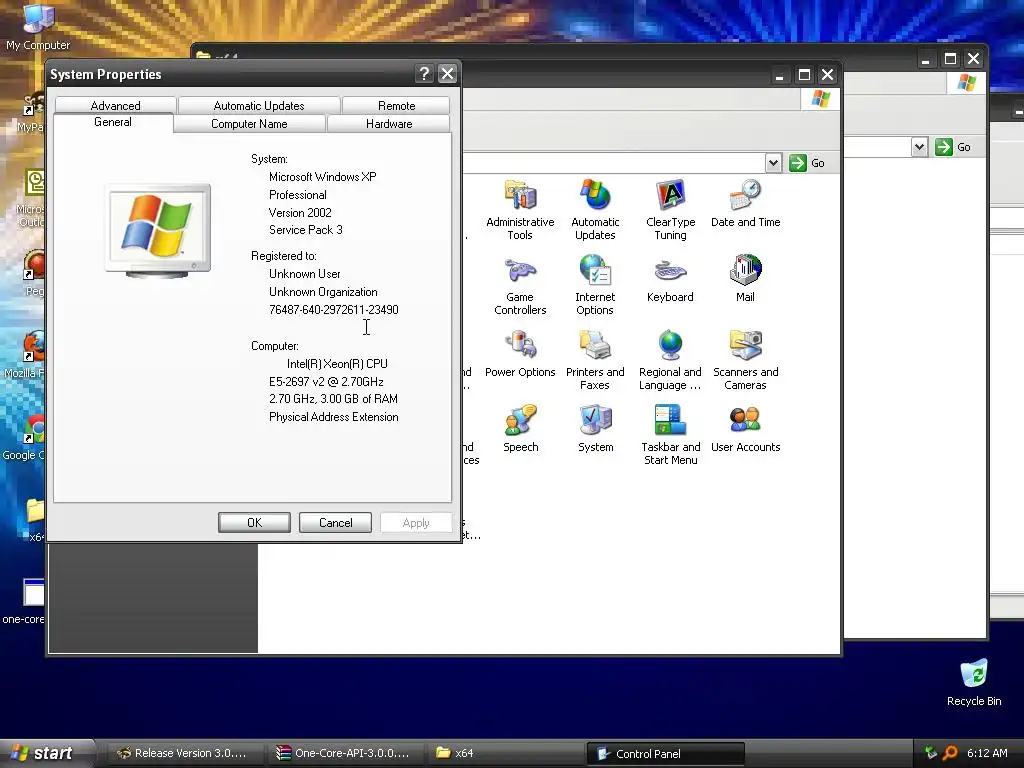Expand address dropdown in rear x64 window
The width and height of the screenshot is (1024, 768).
pyautogui.click(x=920, y=147)
